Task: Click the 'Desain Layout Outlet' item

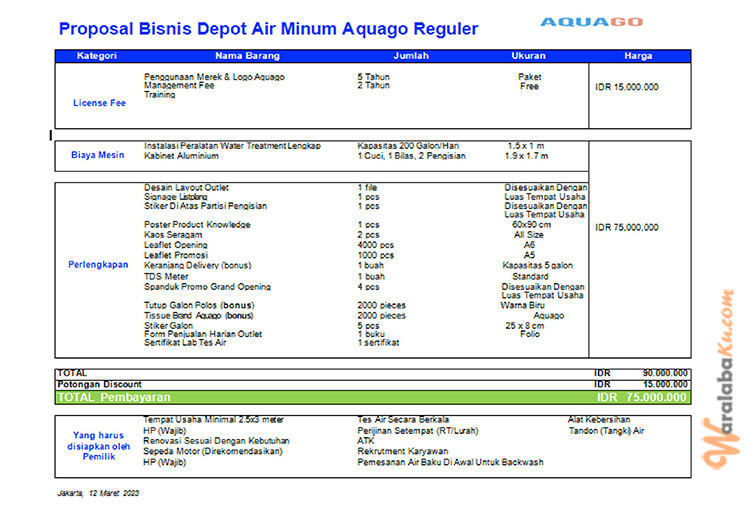Action: point(187,187)
